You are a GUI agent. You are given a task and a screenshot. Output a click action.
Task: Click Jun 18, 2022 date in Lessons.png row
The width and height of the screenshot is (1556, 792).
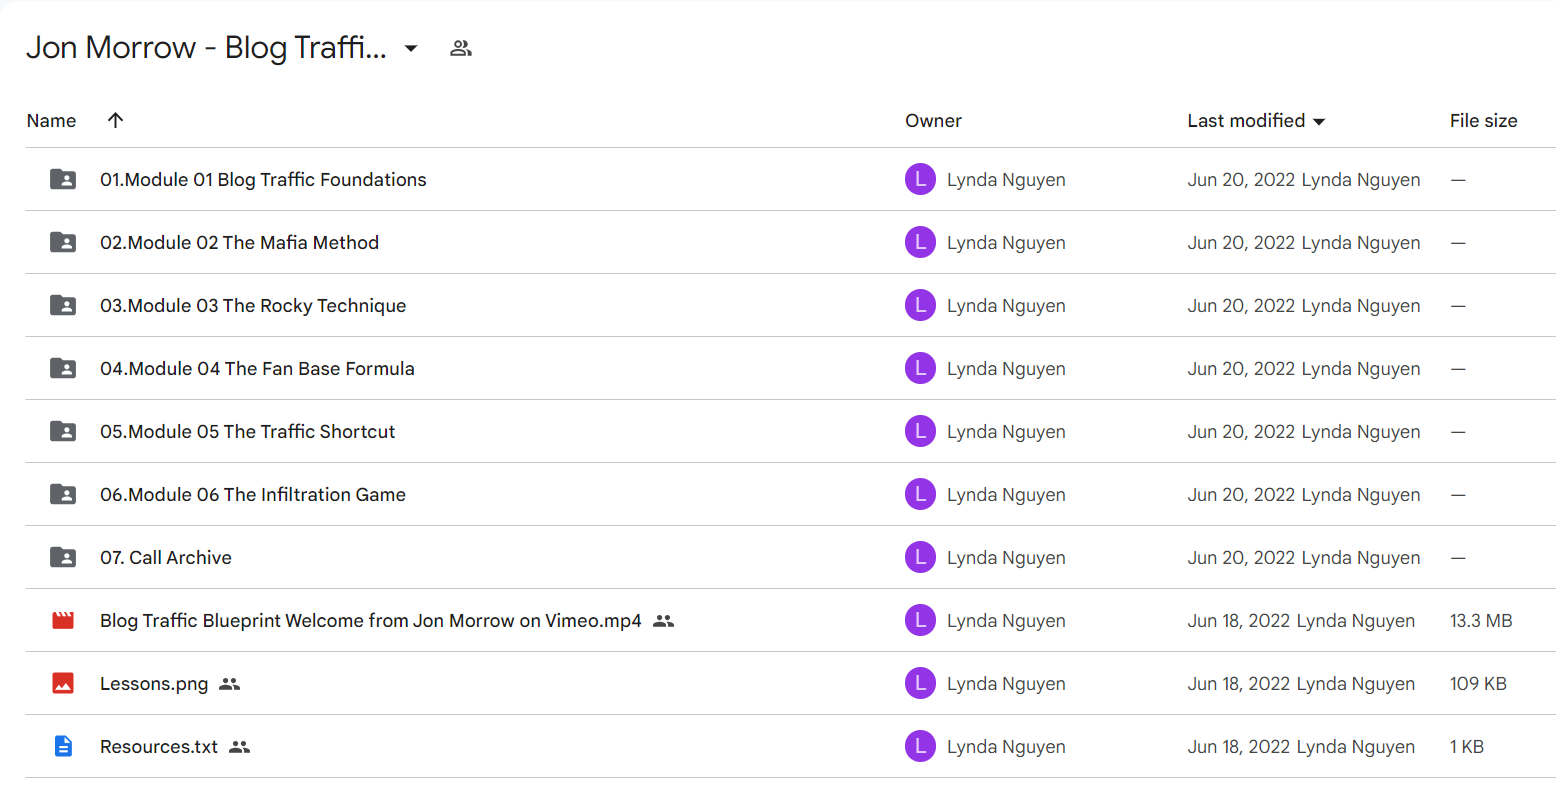tap(1238, 684)
